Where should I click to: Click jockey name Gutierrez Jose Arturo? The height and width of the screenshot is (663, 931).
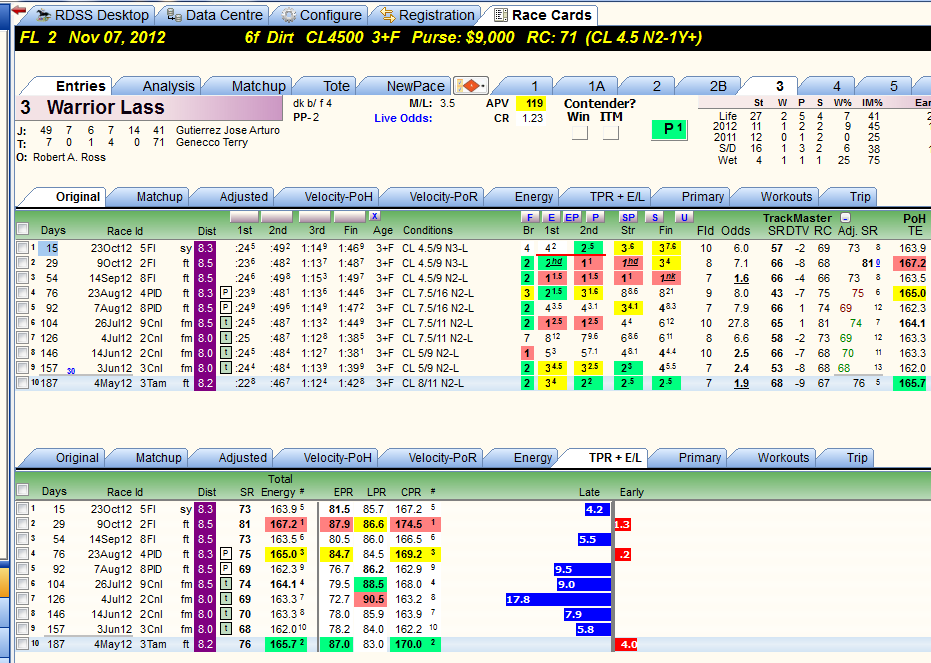click(x=227, y=130)
